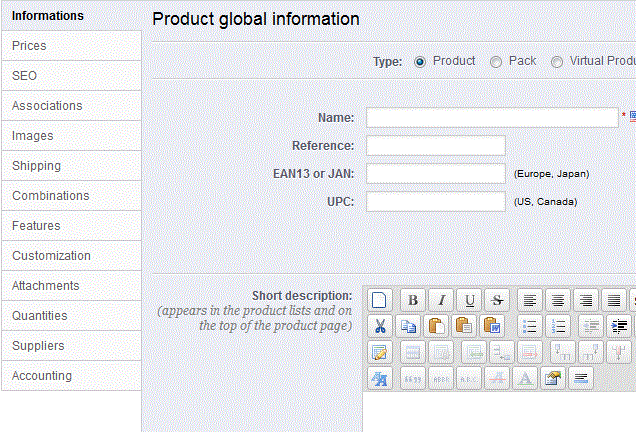Insert a numbered list

[x=558, y=326]
